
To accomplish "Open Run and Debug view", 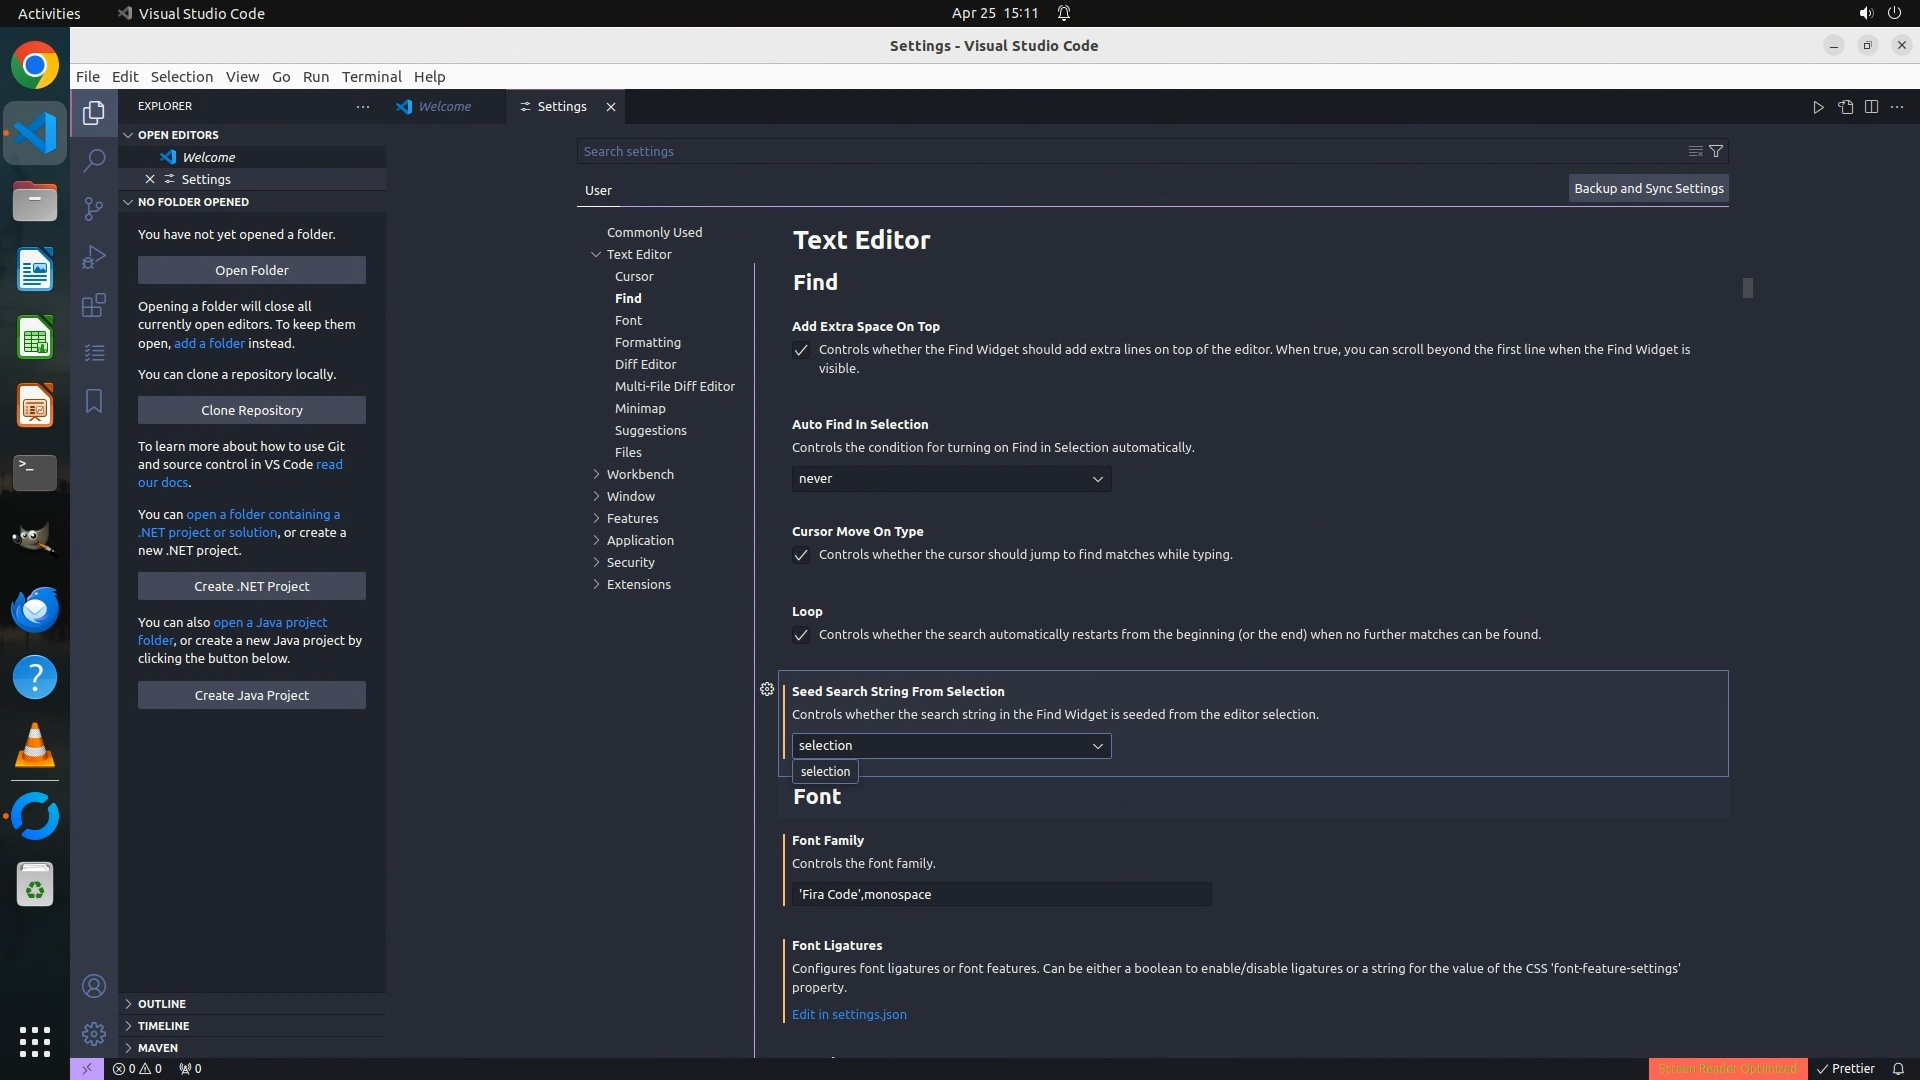I will pyautogui.click(x=94, y=257).
